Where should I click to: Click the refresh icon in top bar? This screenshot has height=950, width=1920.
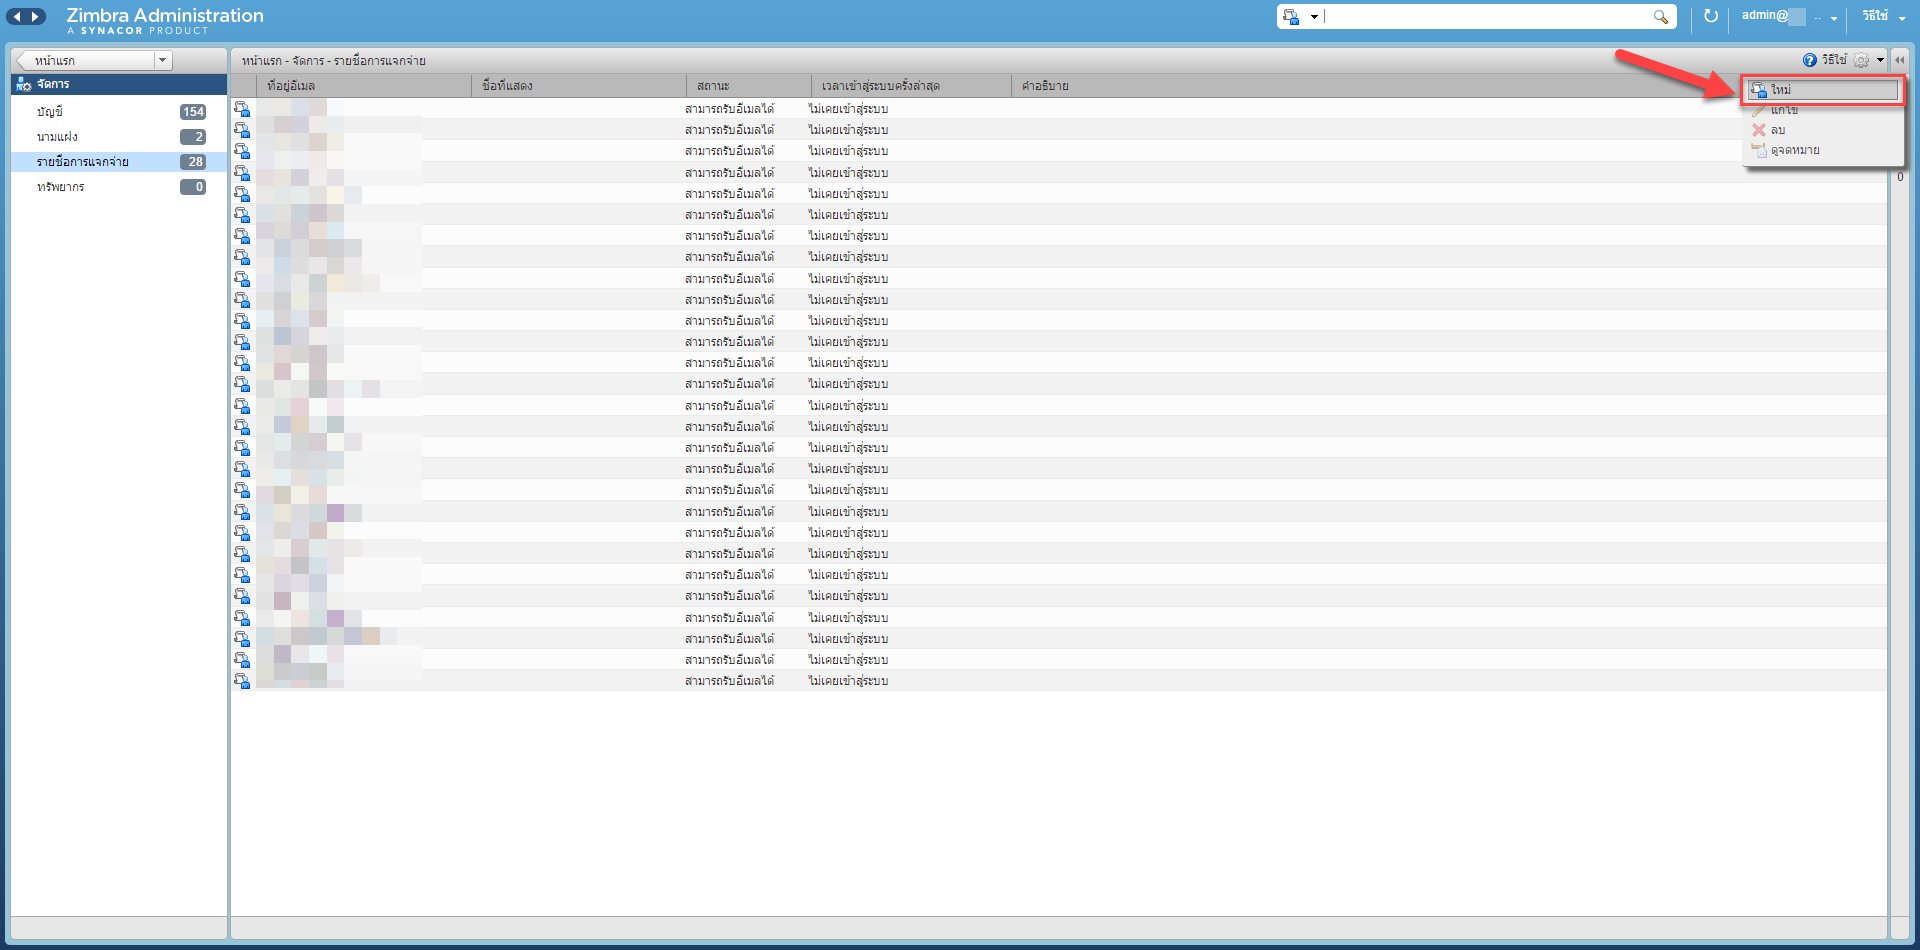click(x=1711, y=16)
